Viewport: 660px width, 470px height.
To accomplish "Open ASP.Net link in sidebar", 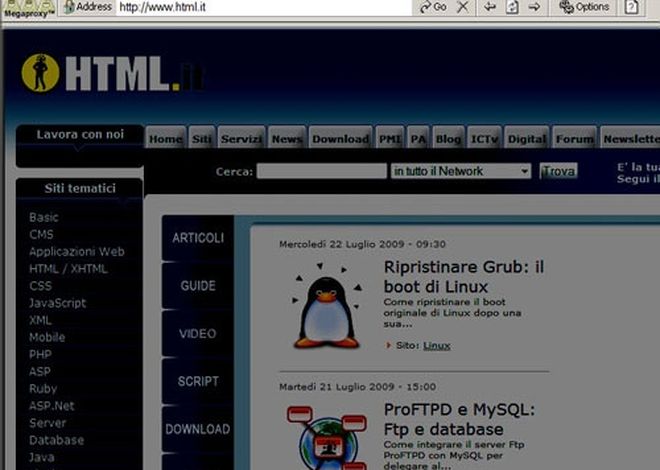I will pyautogui.click(x=51, y=406).
